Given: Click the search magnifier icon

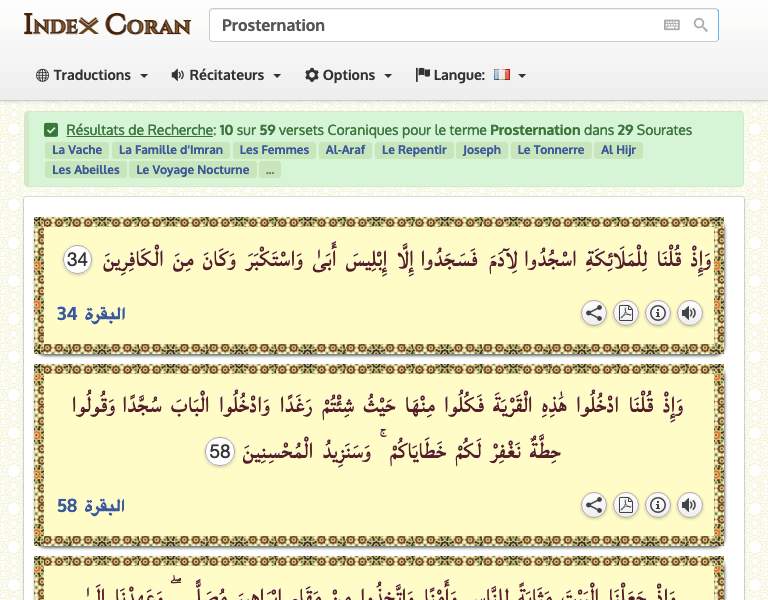Looking at the screenshot, I should point(701,25).
